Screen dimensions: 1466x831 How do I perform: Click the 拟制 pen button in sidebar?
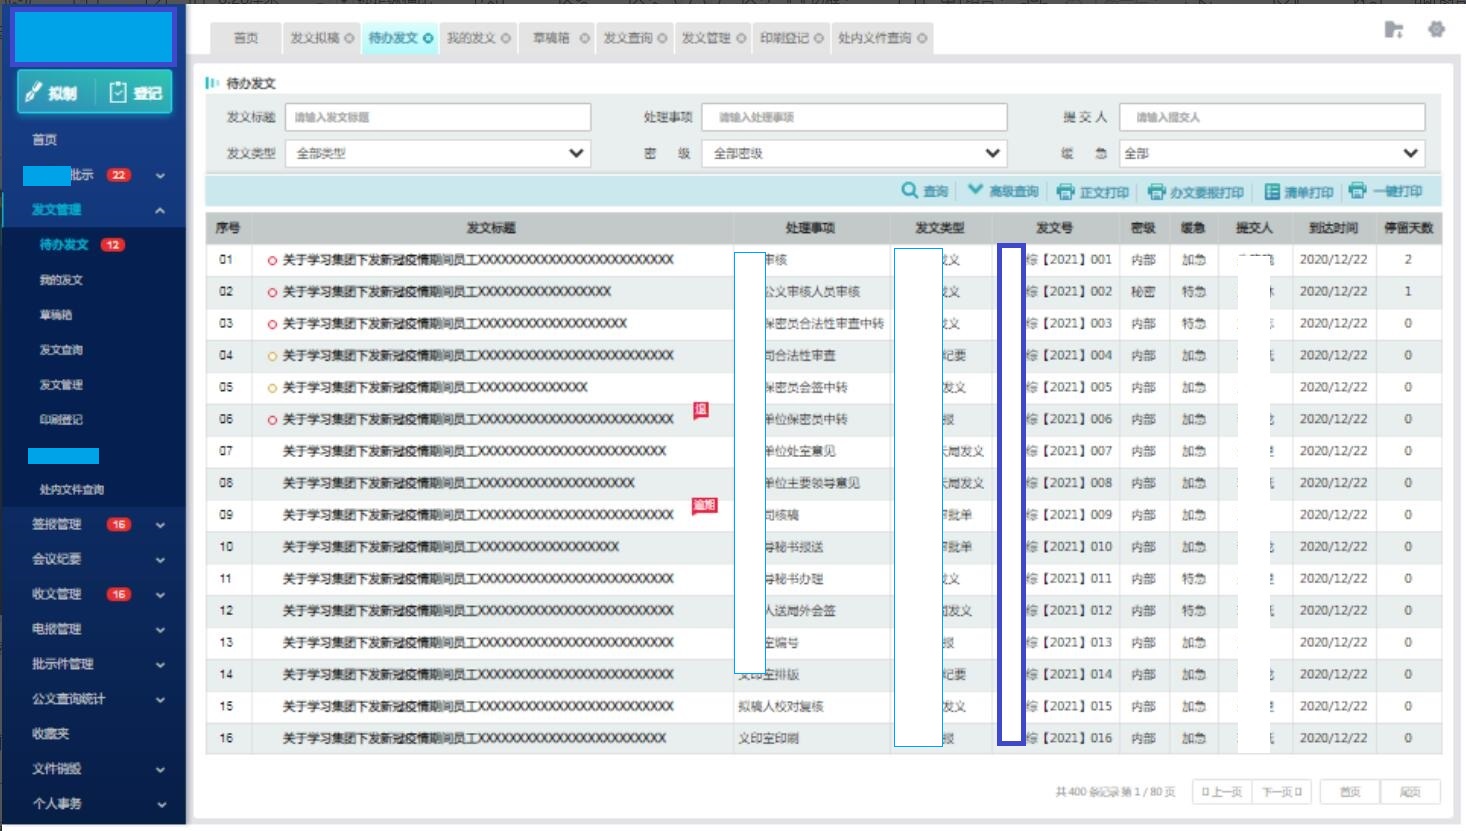52,92
